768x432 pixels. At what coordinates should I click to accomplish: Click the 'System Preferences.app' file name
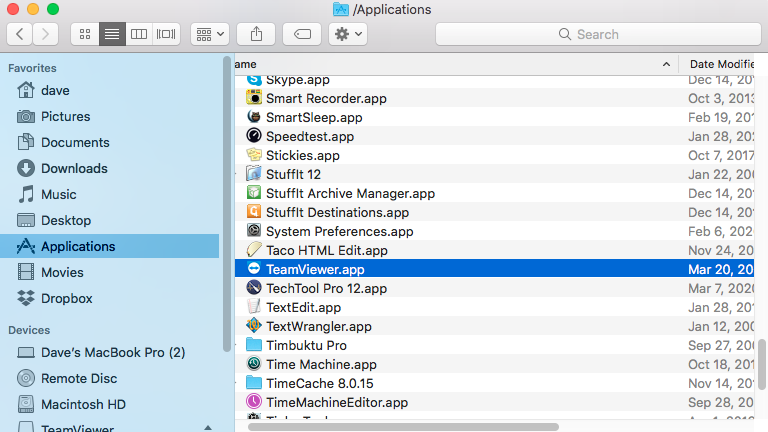339,232
